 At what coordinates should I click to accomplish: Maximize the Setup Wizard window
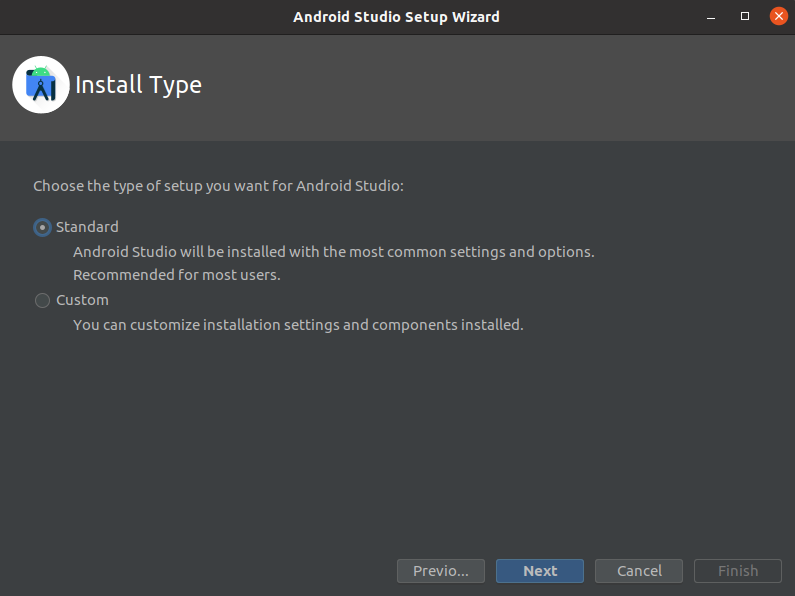pos(745,17)
